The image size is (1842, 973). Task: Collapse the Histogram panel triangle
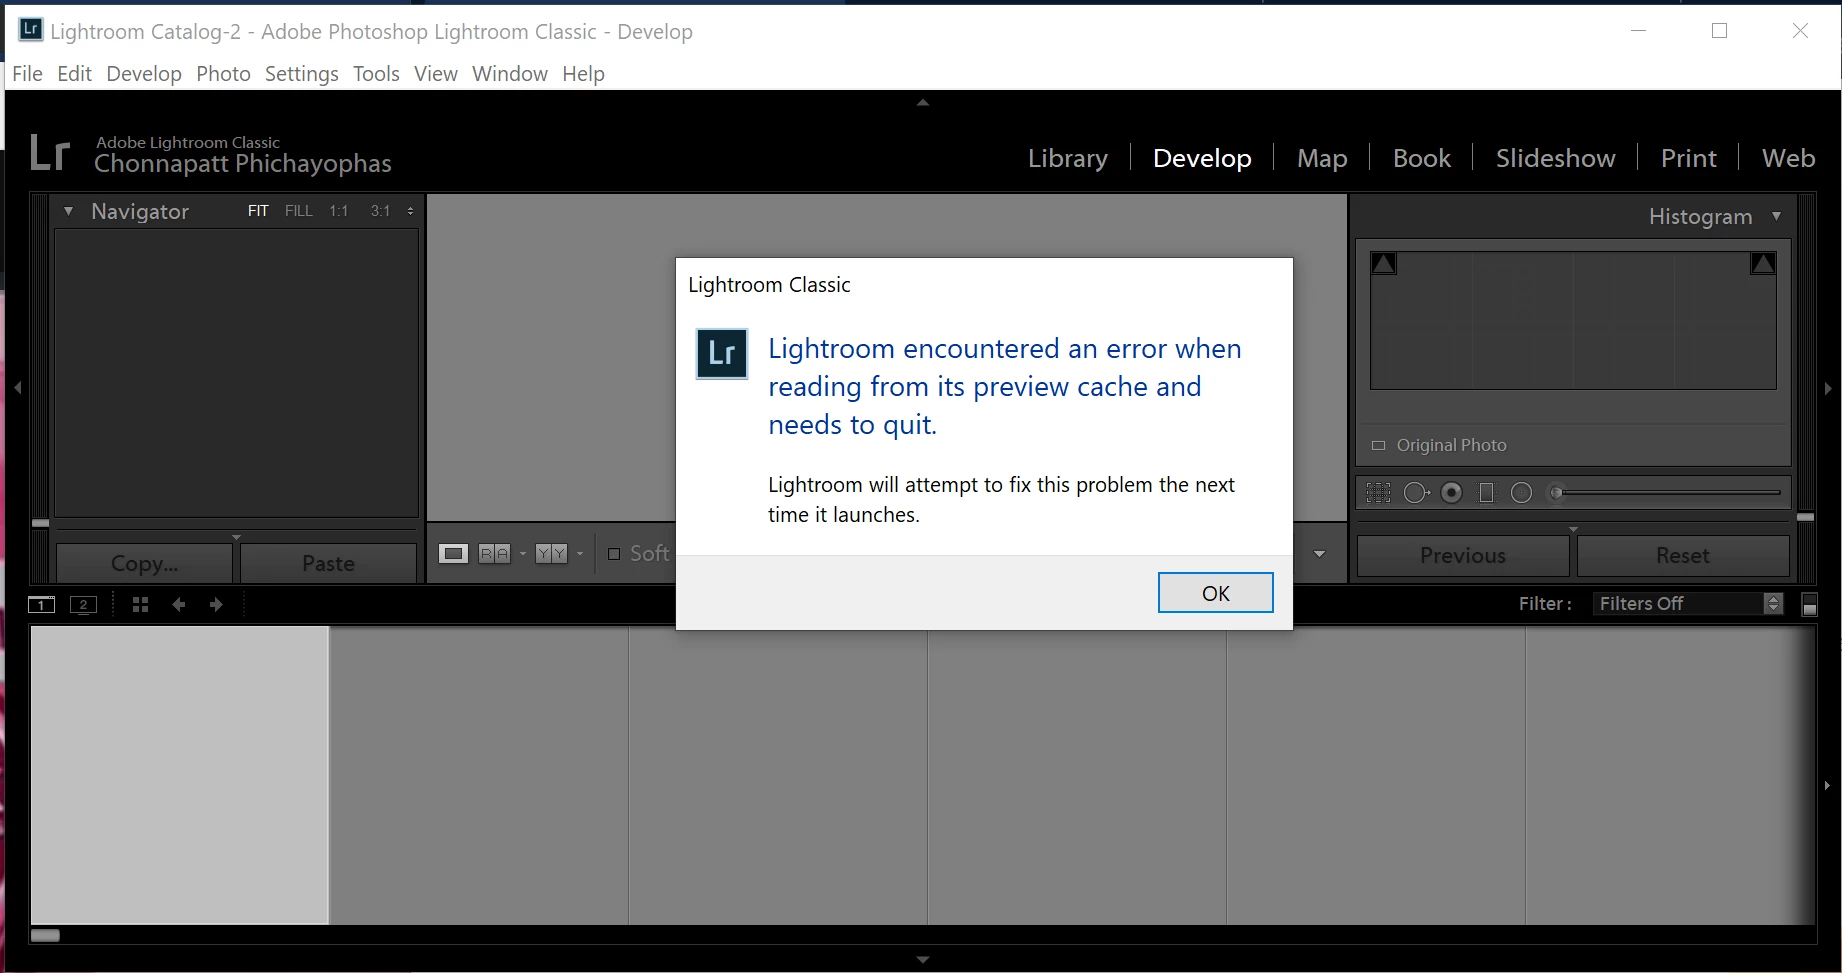click(1776, 216)
